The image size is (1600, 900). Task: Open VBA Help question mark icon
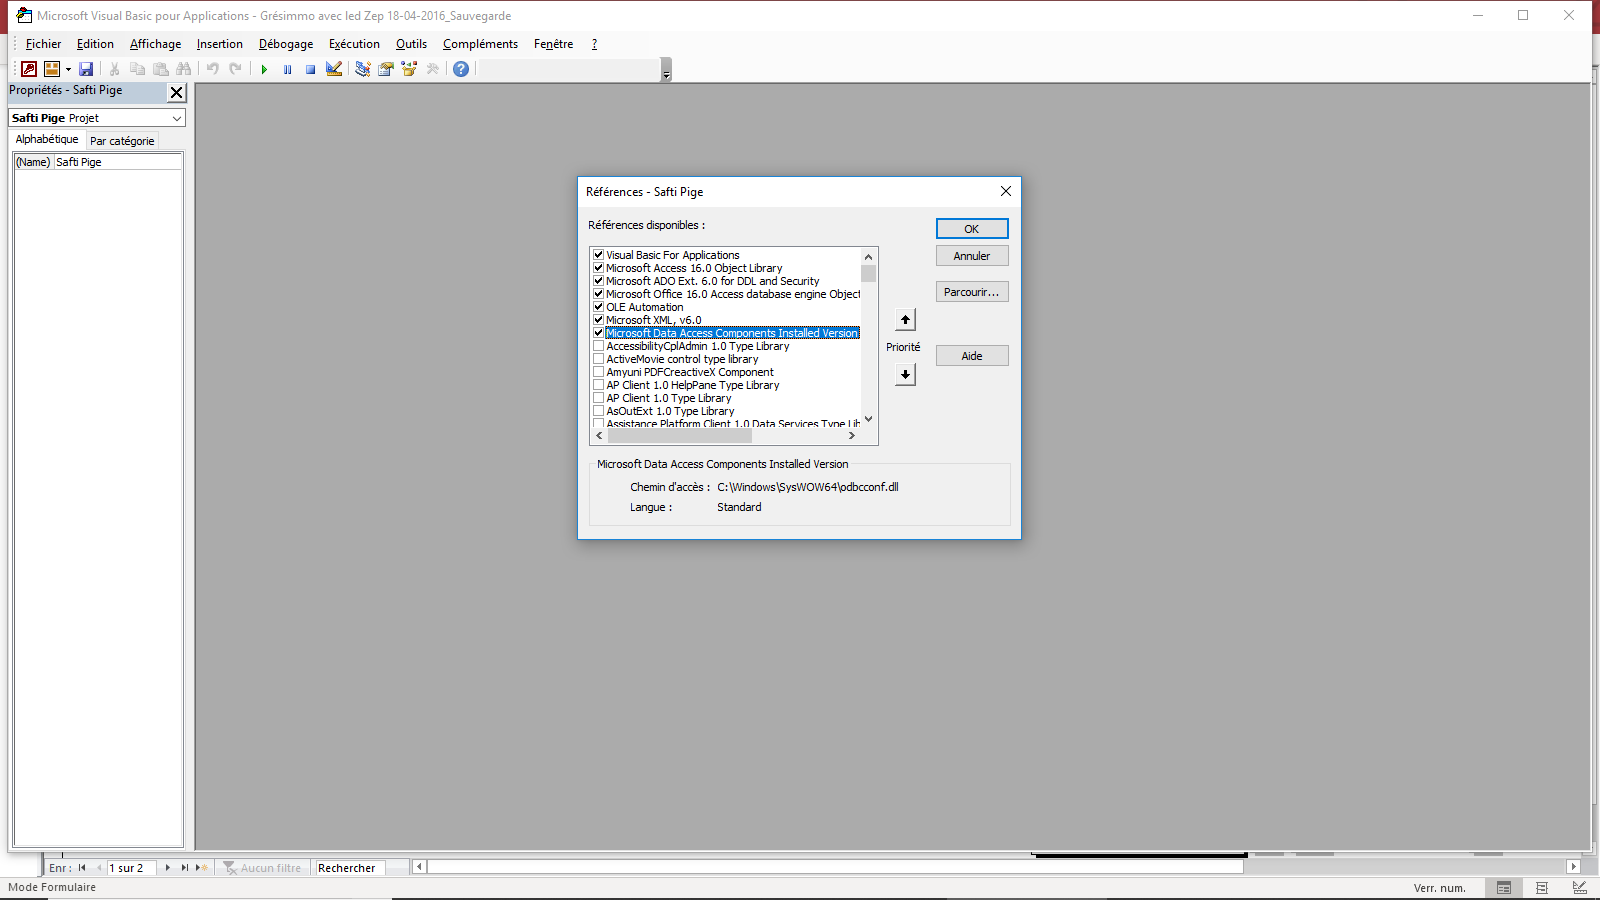(461, 69)
